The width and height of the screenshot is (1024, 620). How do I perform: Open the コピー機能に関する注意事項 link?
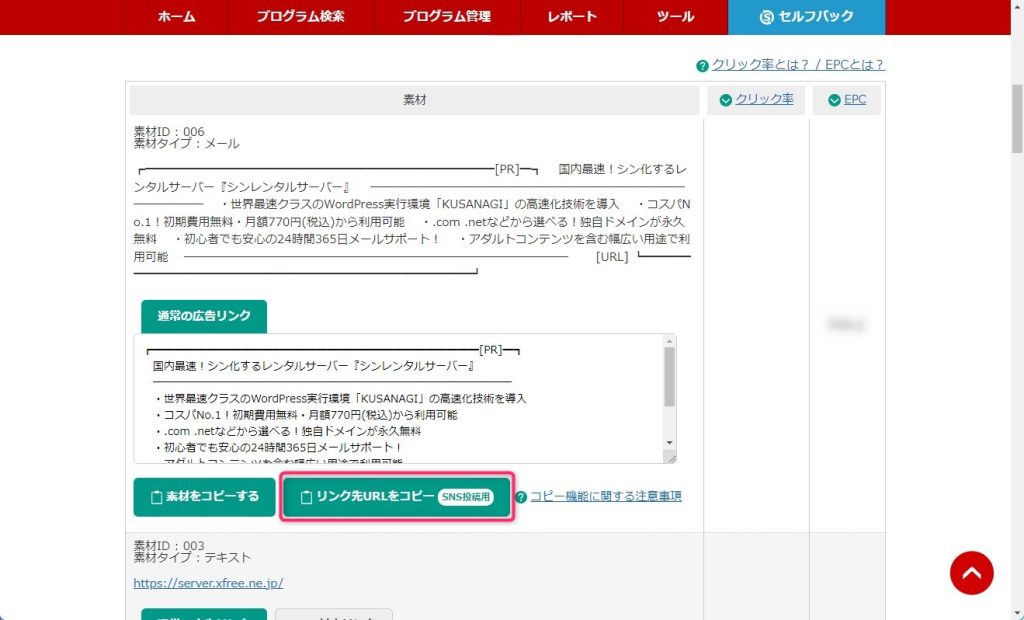pyautogui.click(x=605, y=496)
